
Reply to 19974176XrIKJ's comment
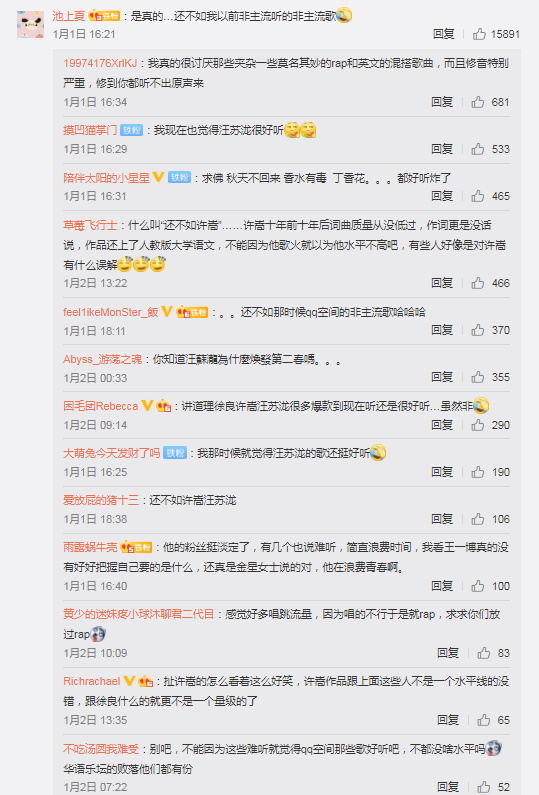pos(442,102)
